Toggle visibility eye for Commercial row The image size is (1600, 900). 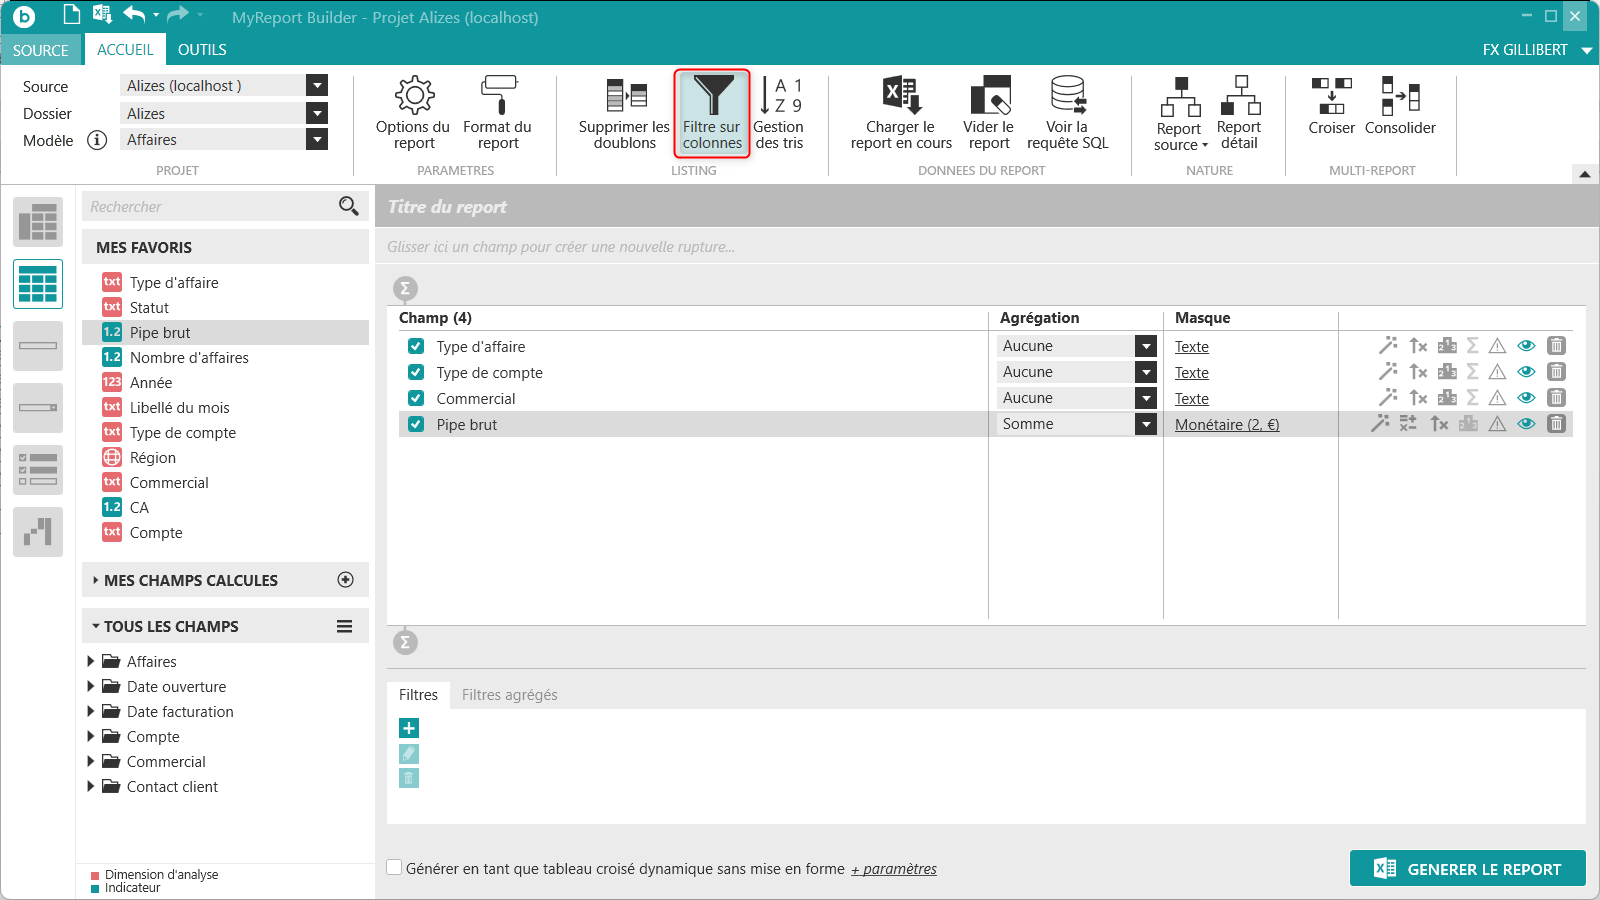1526,398
